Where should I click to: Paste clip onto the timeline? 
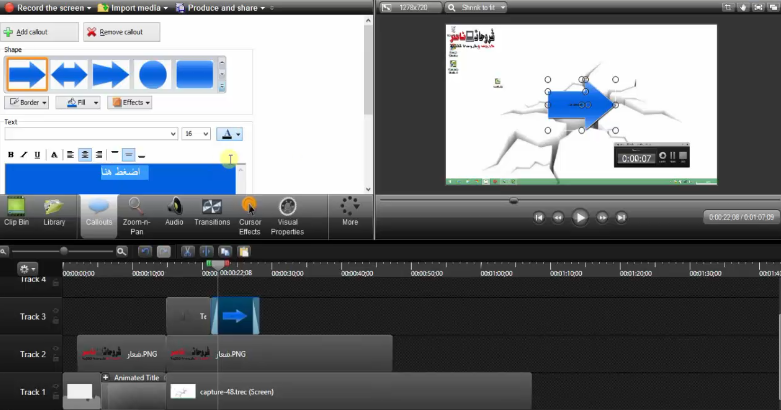pyautogui.click(x=244, y=252)
